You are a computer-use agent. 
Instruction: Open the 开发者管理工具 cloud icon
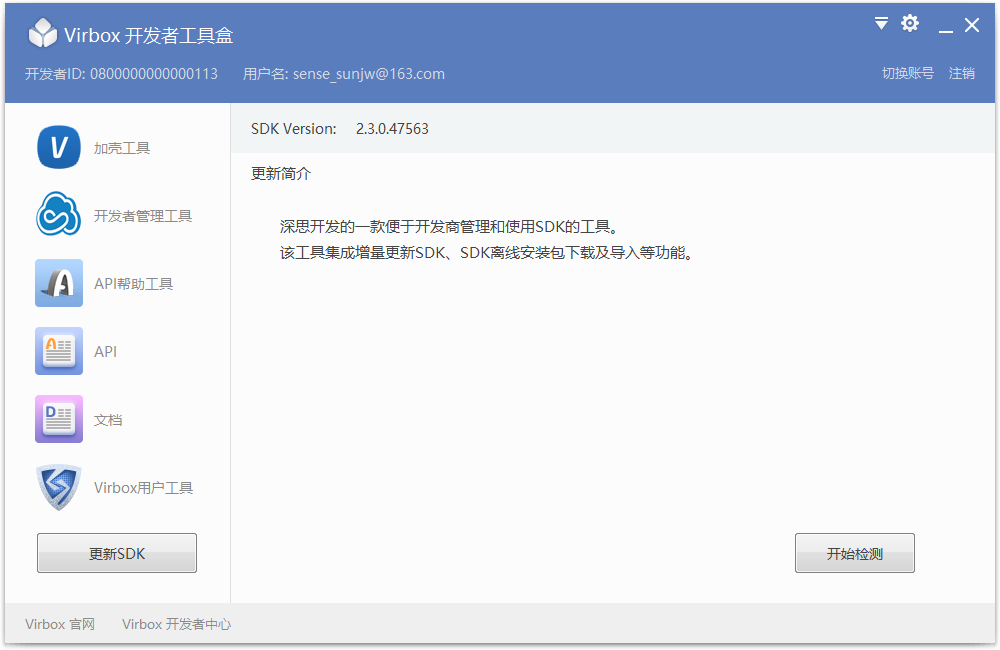point(59,215)
